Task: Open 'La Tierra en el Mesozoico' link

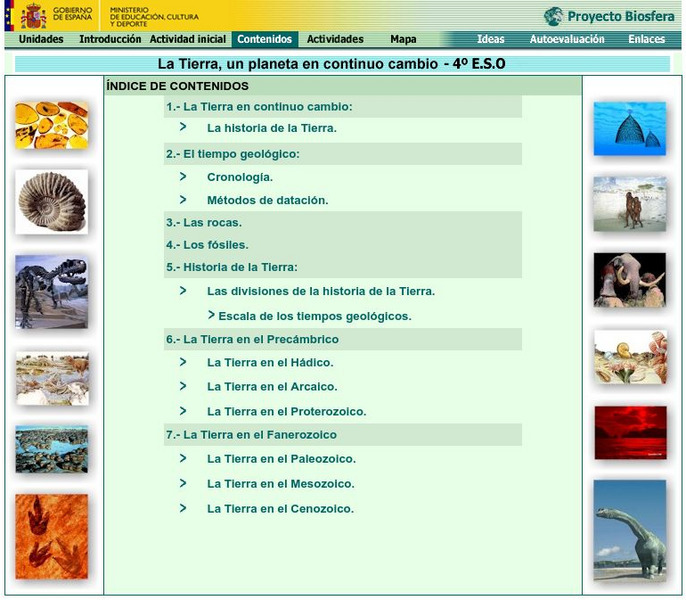Action: tap(280, 484)
